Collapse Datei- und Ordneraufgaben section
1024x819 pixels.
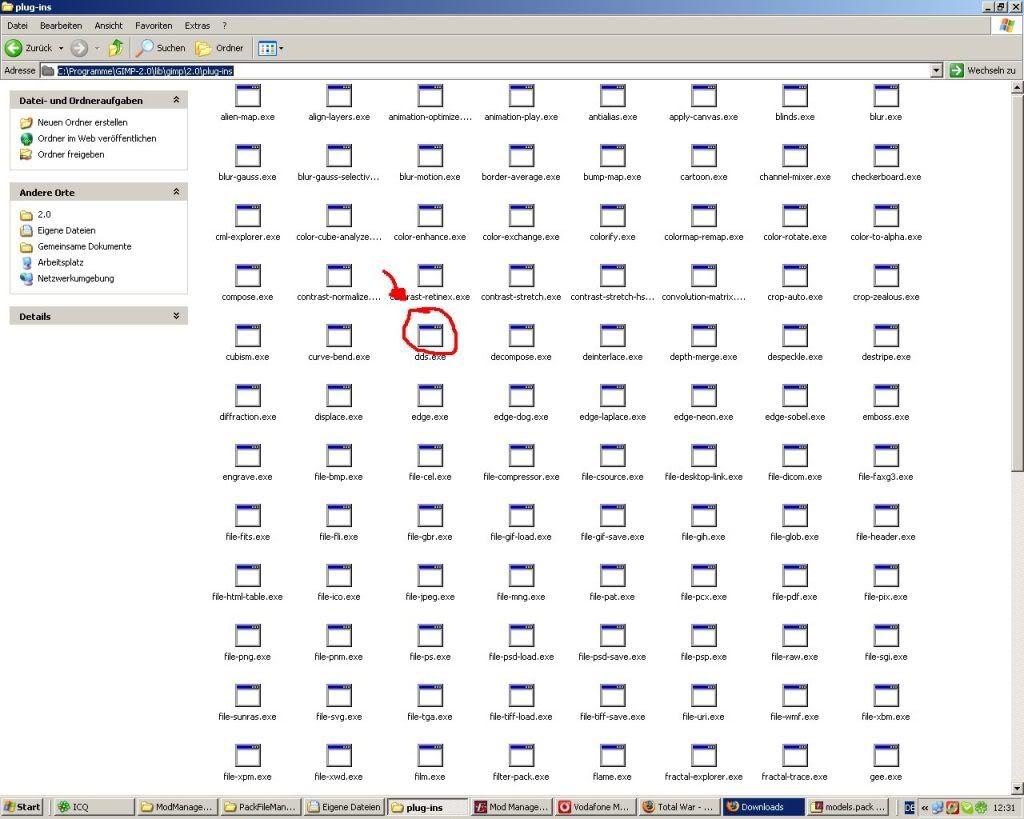click(x=176, y=100)
